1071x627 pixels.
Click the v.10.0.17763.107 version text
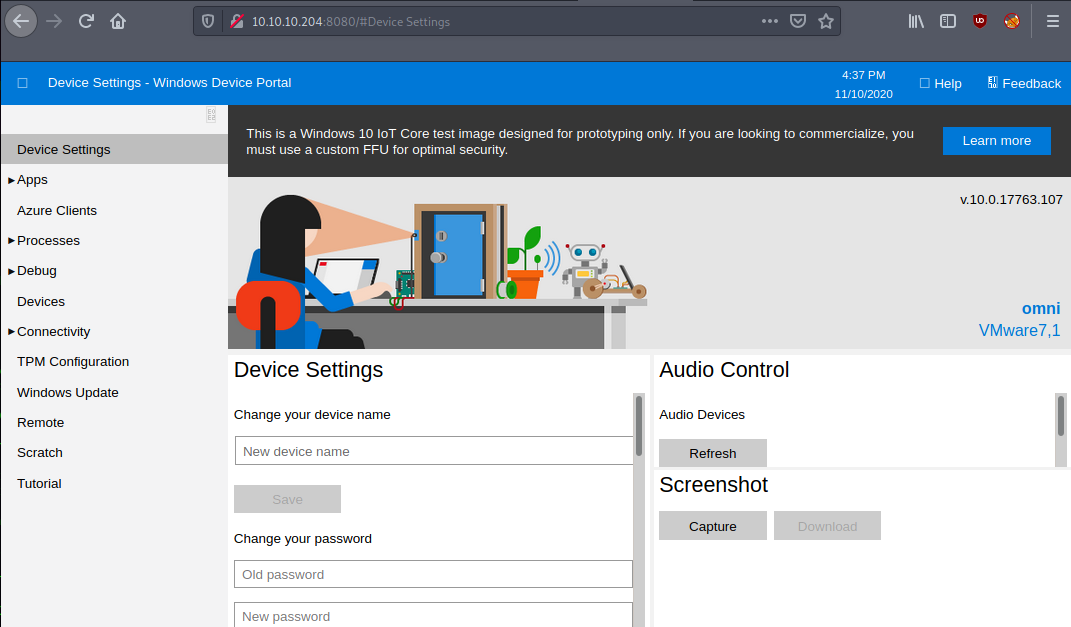click(1011, 199)
